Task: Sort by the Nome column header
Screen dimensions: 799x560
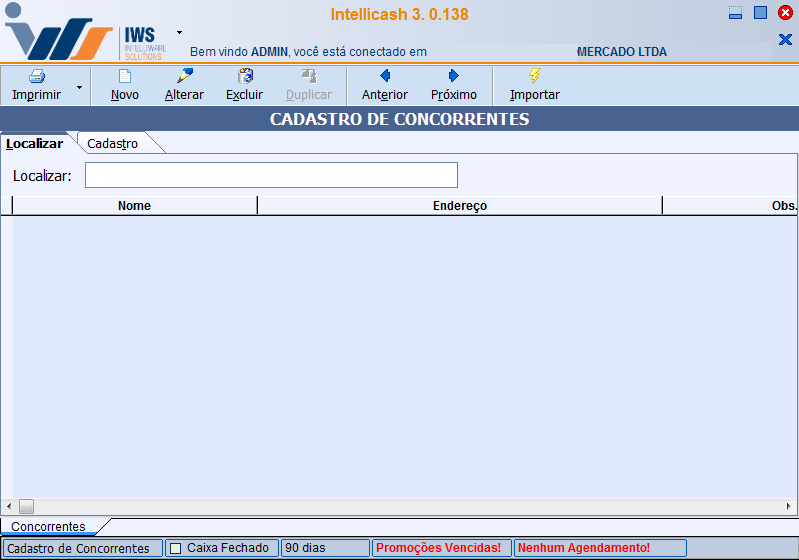Action: 135,205
